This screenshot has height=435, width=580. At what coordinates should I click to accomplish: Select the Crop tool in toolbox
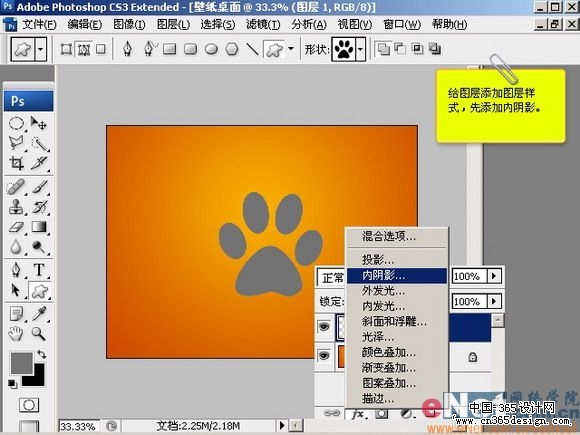click(x=16, y=163)
